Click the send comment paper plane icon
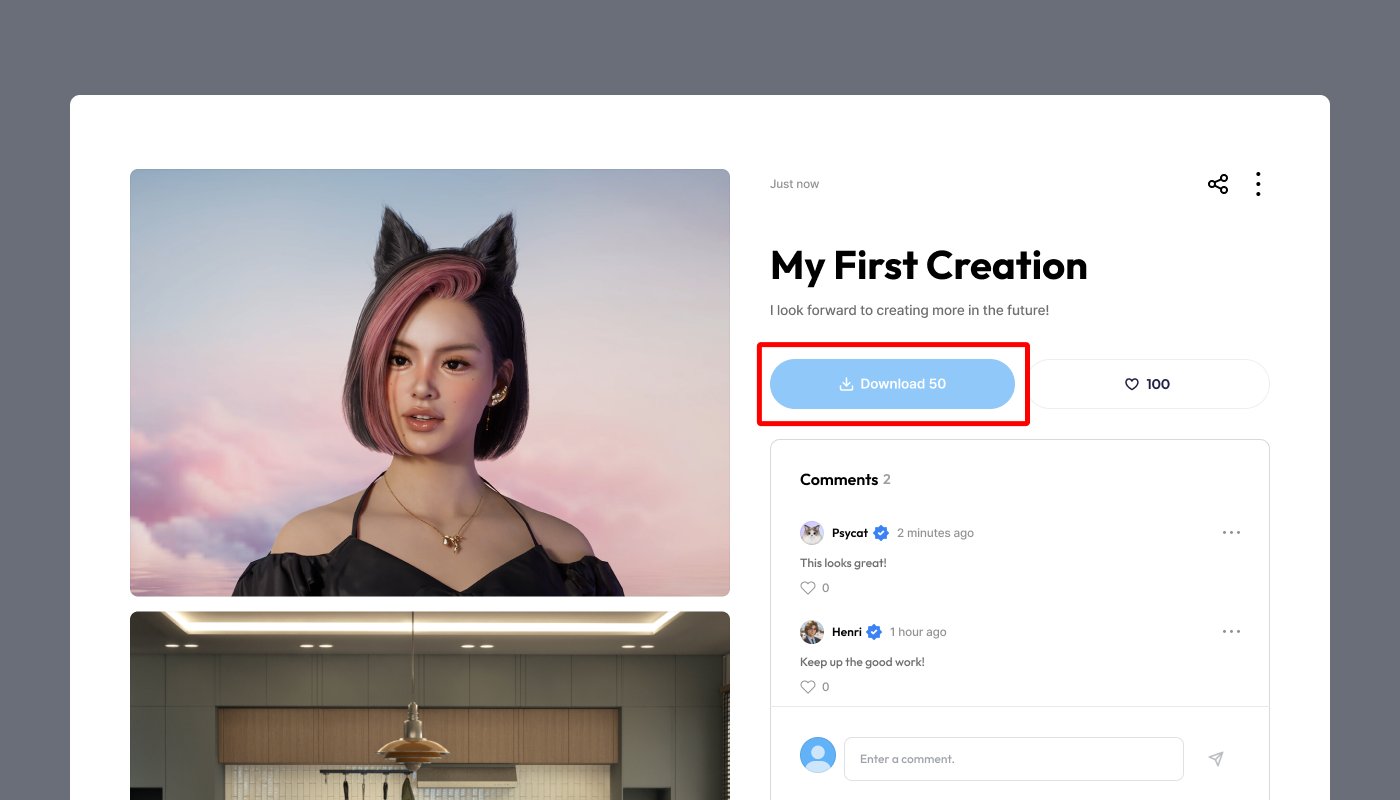 (x=1216, y=759)
